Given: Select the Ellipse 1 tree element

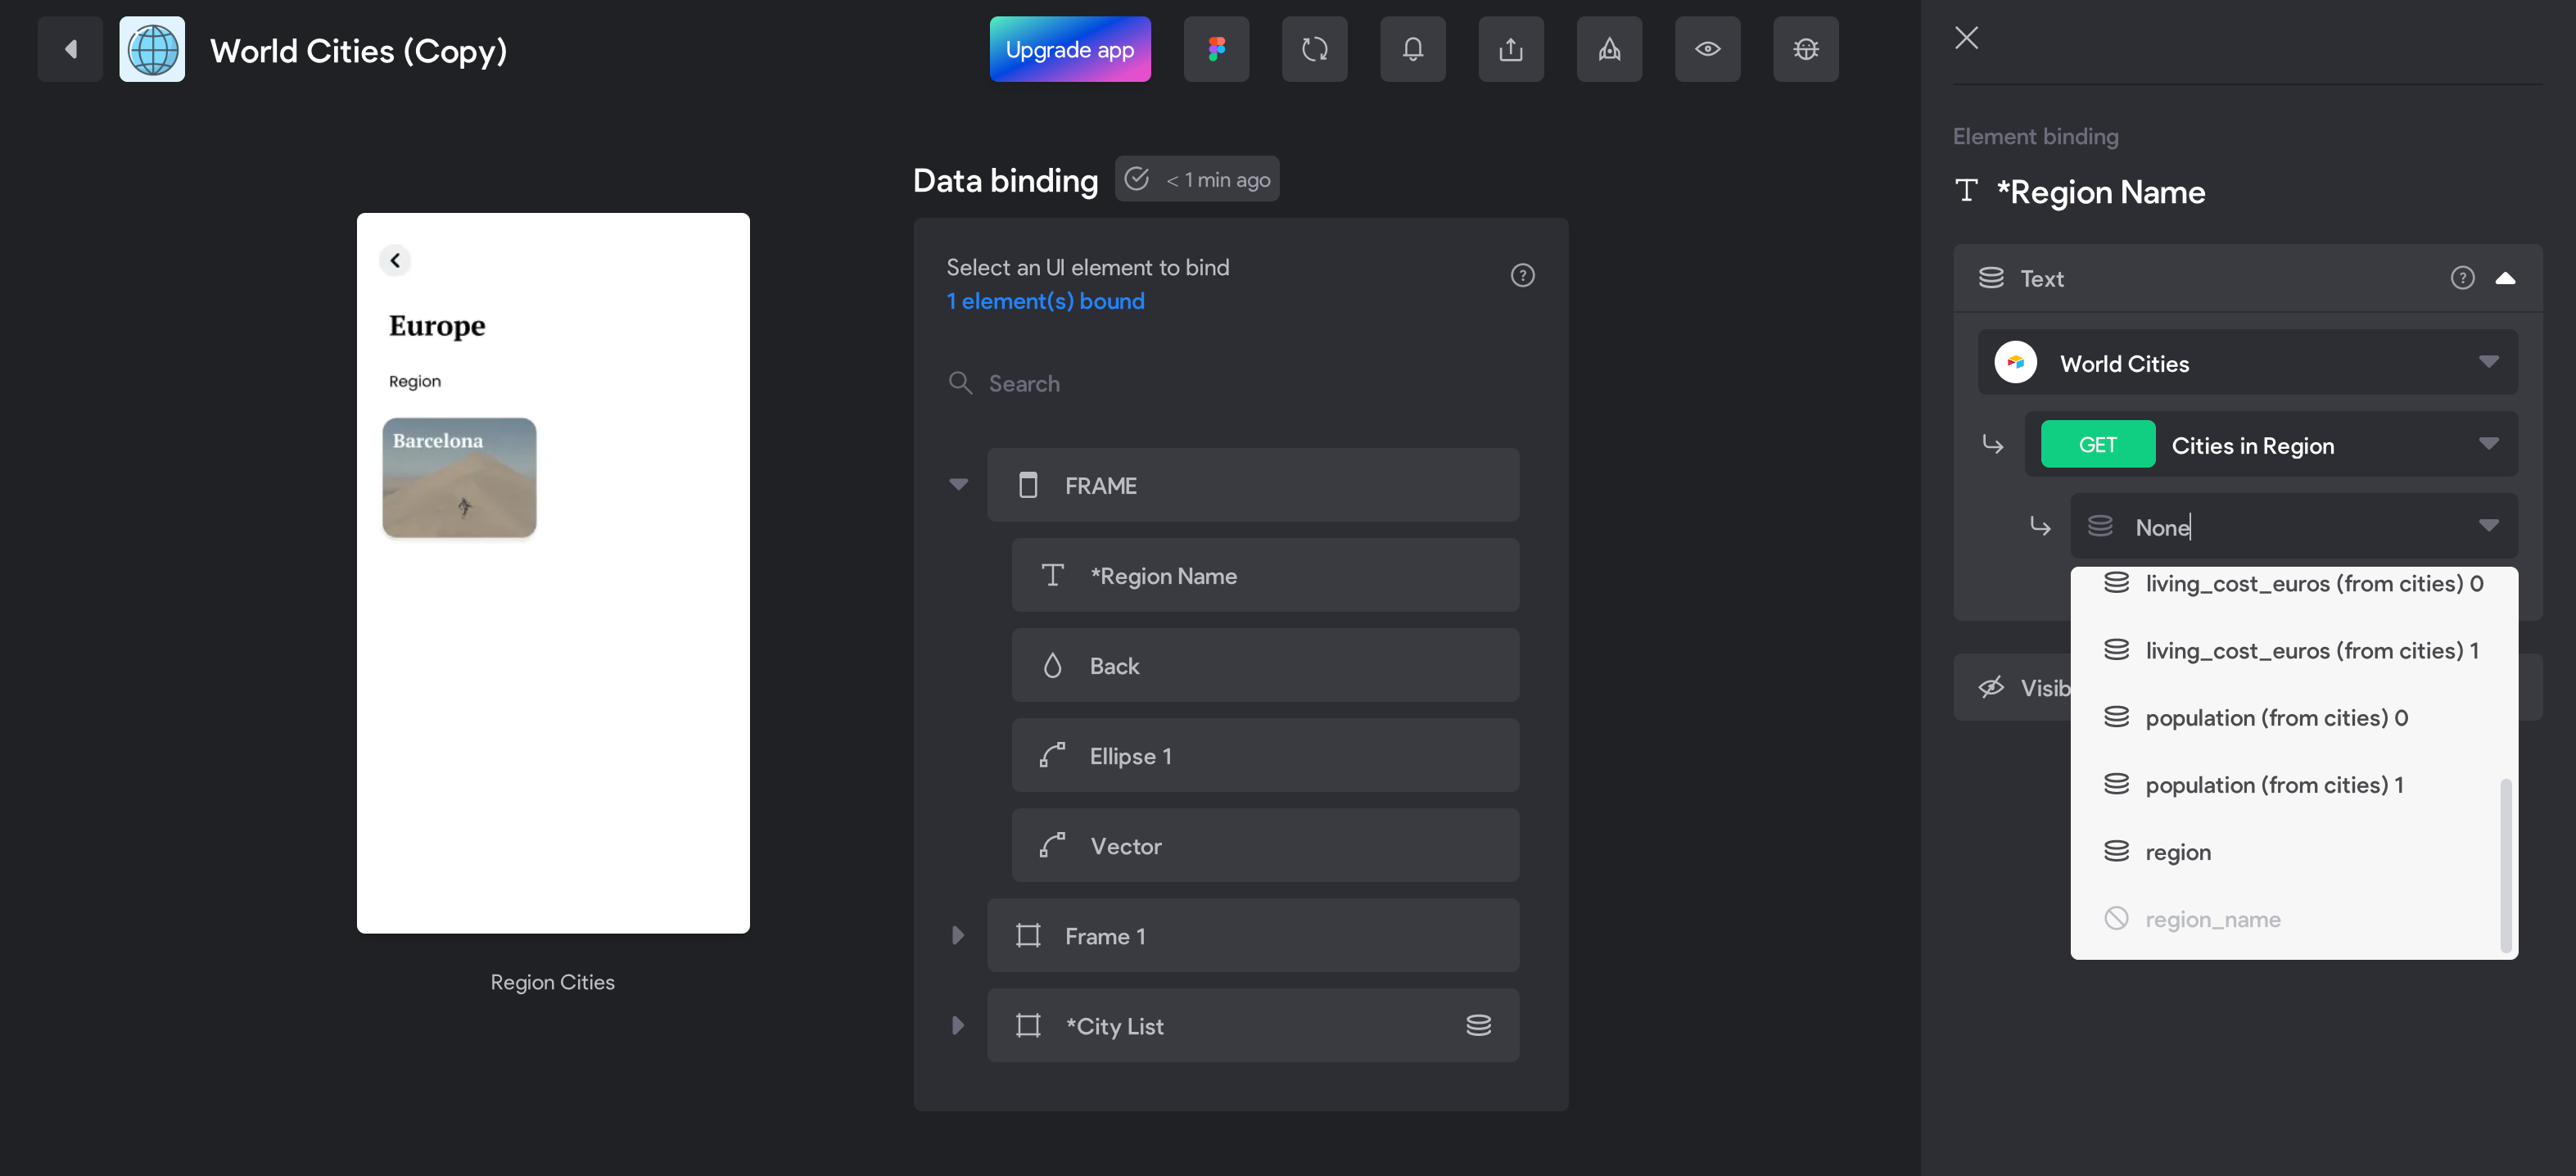Looking at the screenshot, I should click(x=1265, y=755).
